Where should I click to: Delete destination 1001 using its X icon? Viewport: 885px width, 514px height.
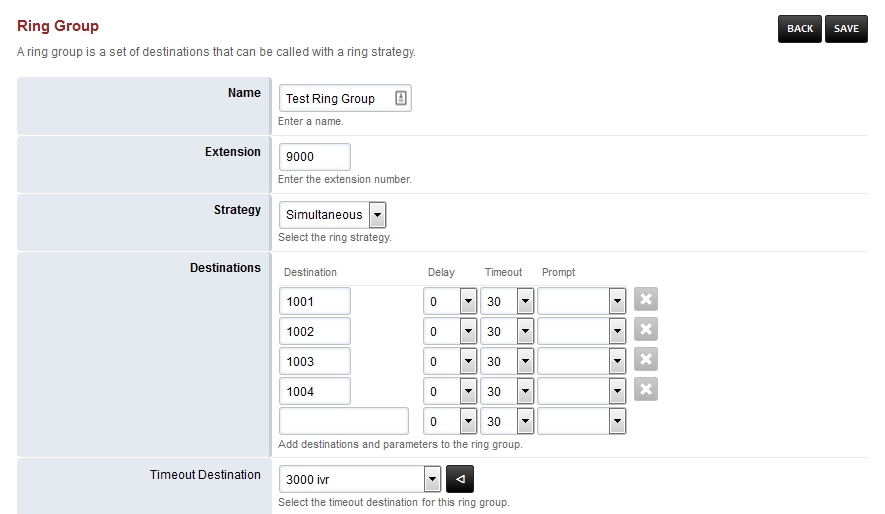(646, 300)
